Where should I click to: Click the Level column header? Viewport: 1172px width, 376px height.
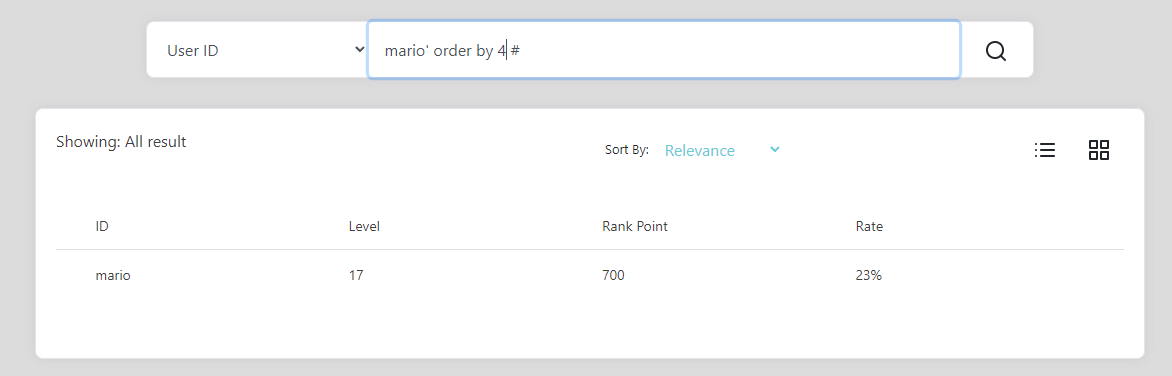coord(365,226)
